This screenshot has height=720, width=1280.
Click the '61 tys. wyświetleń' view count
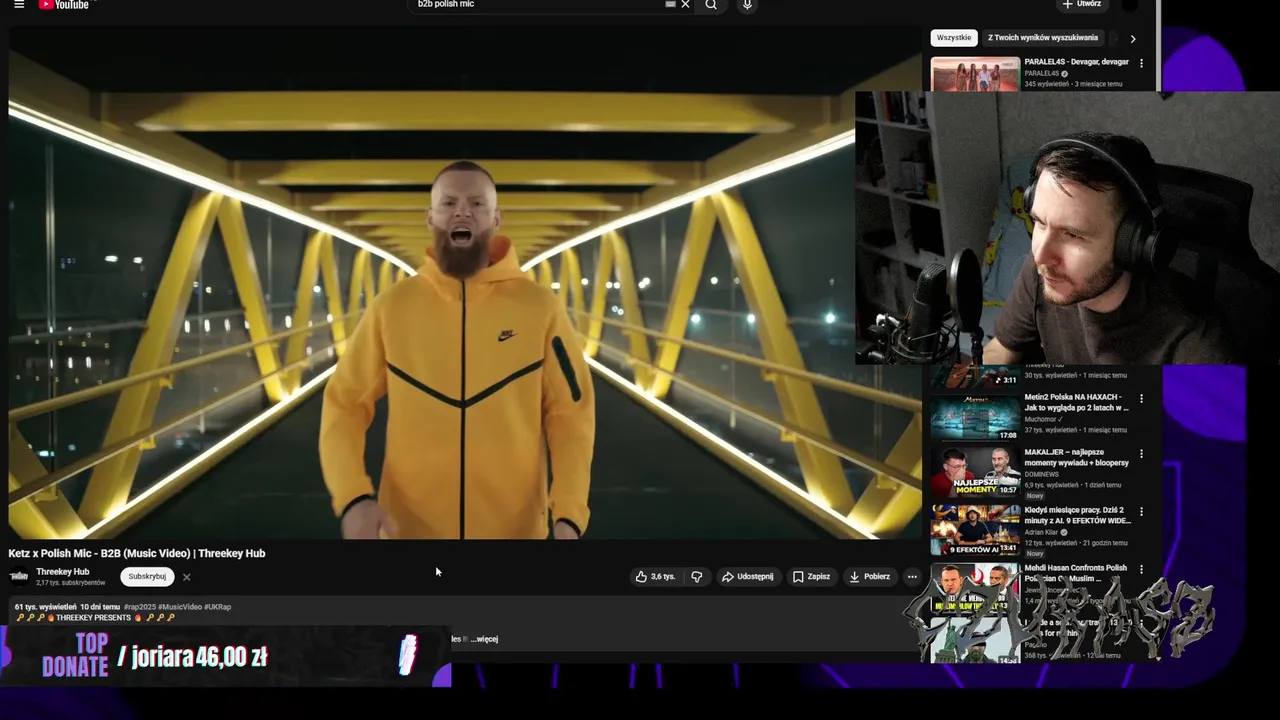45,607
